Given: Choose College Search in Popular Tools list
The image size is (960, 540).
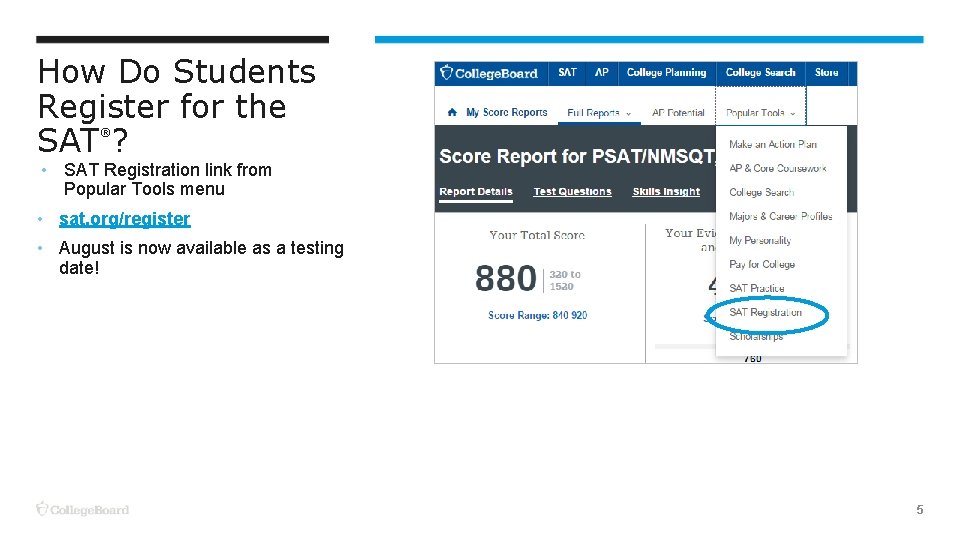Looking at the screenshot, I should pos(761,192).
